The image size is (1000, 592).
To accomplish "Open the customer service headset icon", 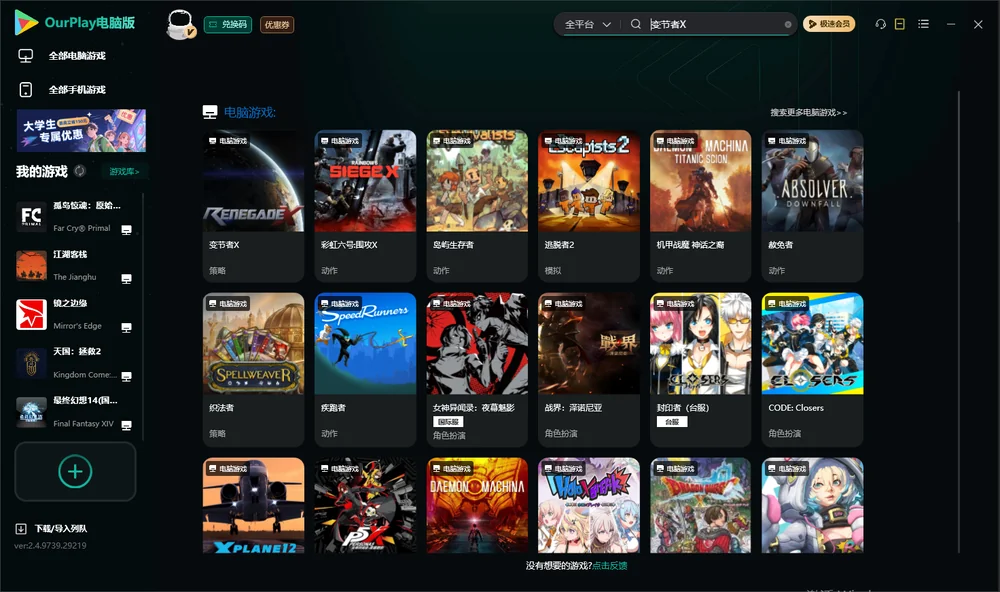I will pos(881,24).
